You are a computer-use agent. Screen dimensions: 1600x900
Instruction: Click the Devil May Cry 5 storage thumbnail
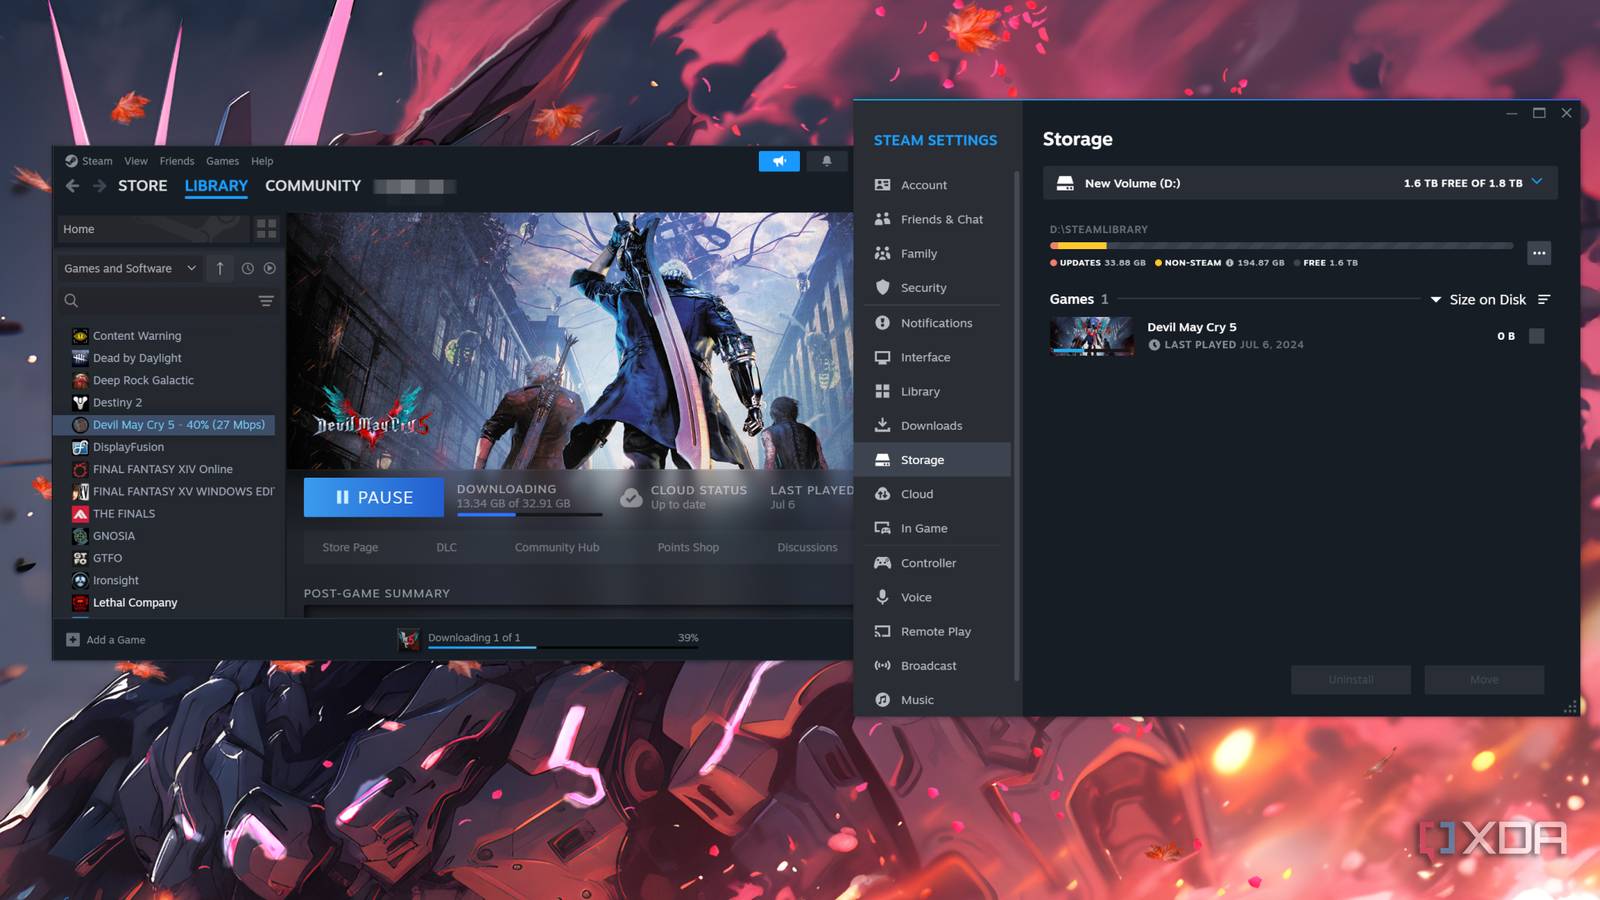point(1091,336)
